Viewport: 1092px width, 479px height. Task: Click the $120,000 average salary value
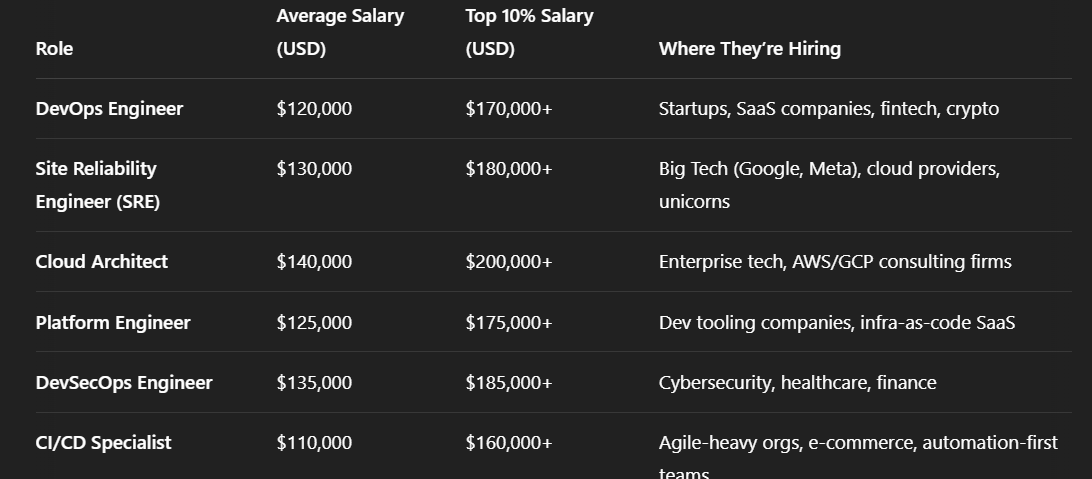pyautogui.click(x=314, y=109)
